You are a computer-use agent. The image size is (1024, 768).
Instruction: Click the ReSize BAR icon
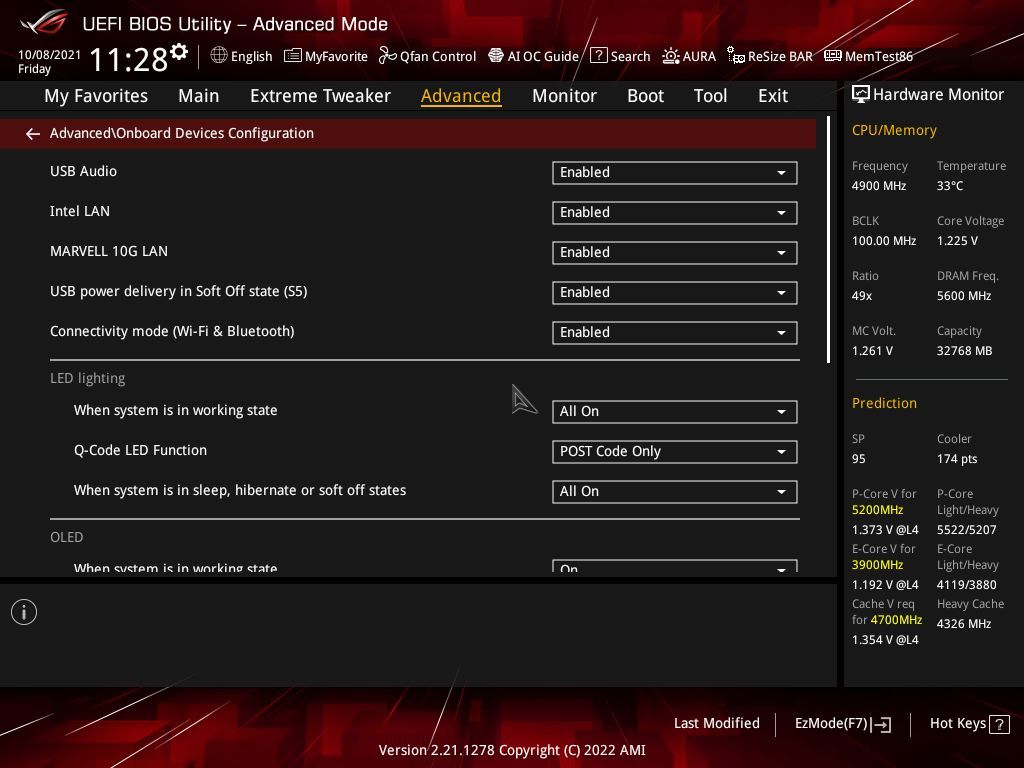pyautogui.click(x=736, y=56)
